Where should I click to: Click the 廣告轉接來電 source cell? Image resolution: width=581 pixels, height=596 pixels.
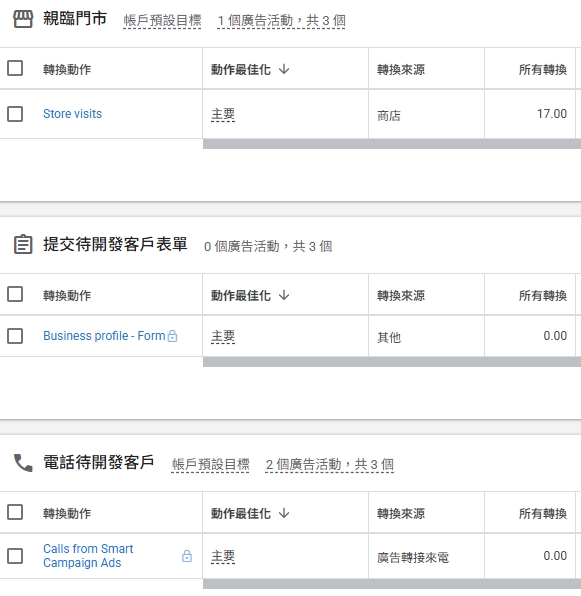413,557
